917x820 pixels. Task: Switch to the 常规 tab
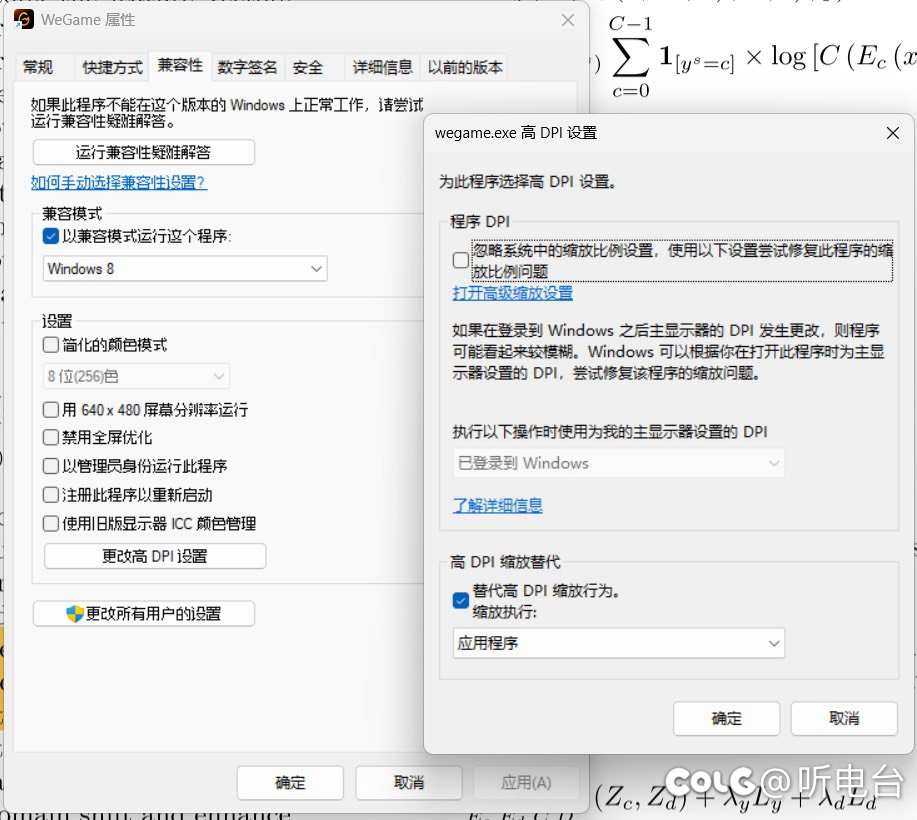(38, 67)
